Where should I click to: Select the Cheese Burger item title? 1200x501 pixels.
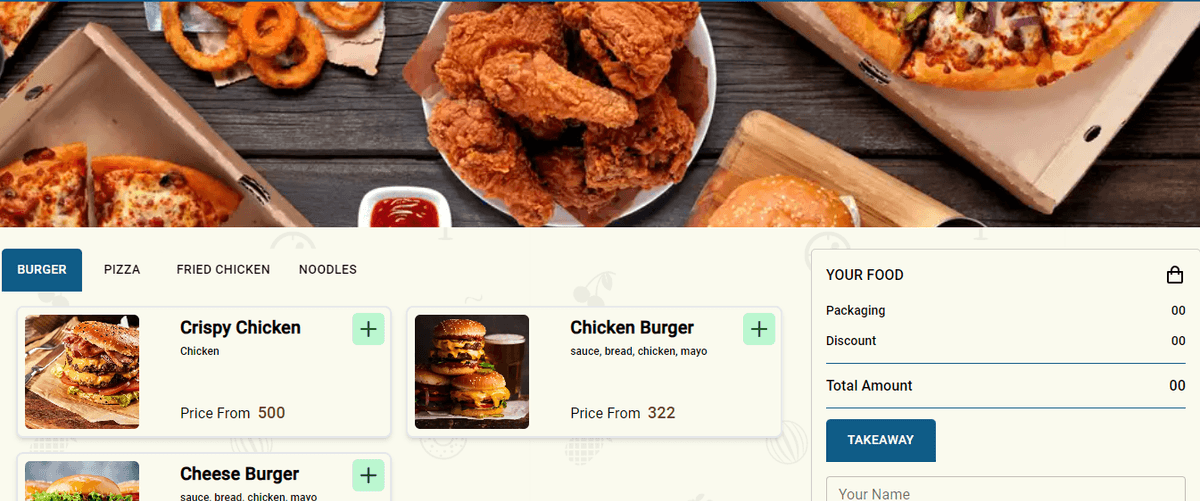click(239, 474)
